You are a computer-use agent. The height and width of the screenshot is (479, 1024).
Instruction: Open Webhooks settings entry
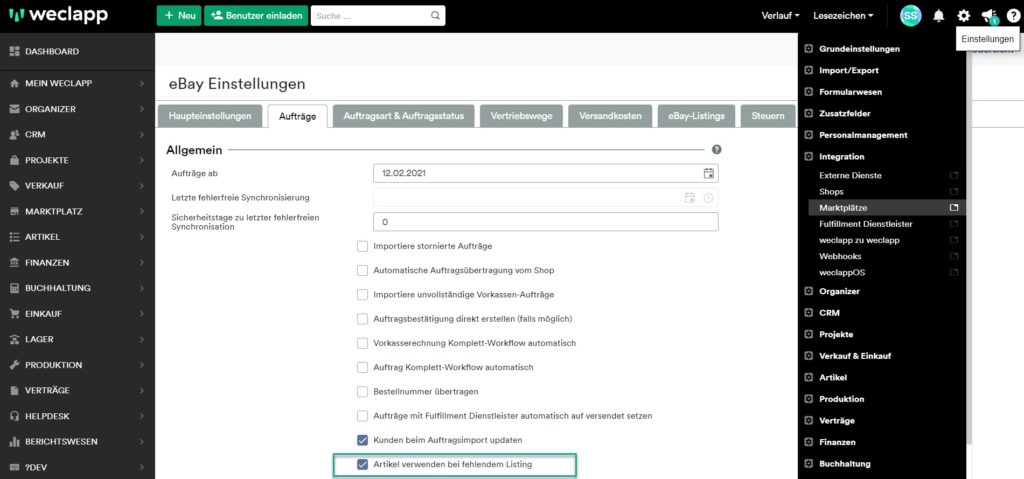point(840,256)
